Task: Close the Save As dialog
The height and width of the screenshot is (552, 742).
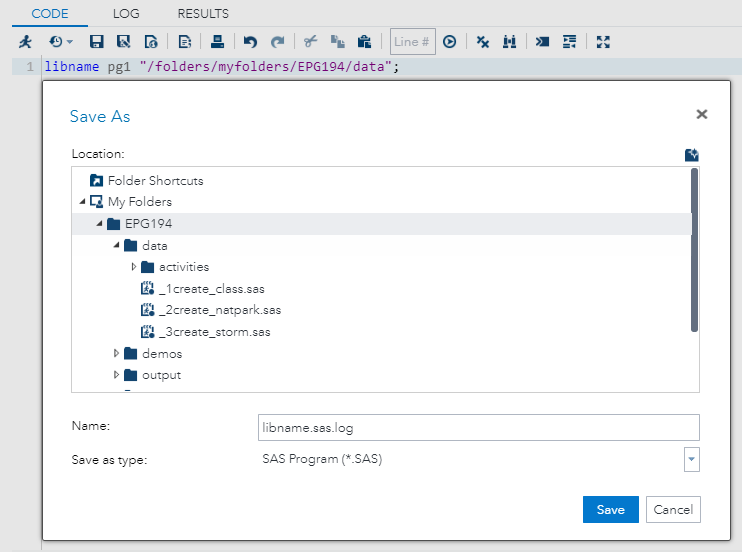Action: (702, 114)
